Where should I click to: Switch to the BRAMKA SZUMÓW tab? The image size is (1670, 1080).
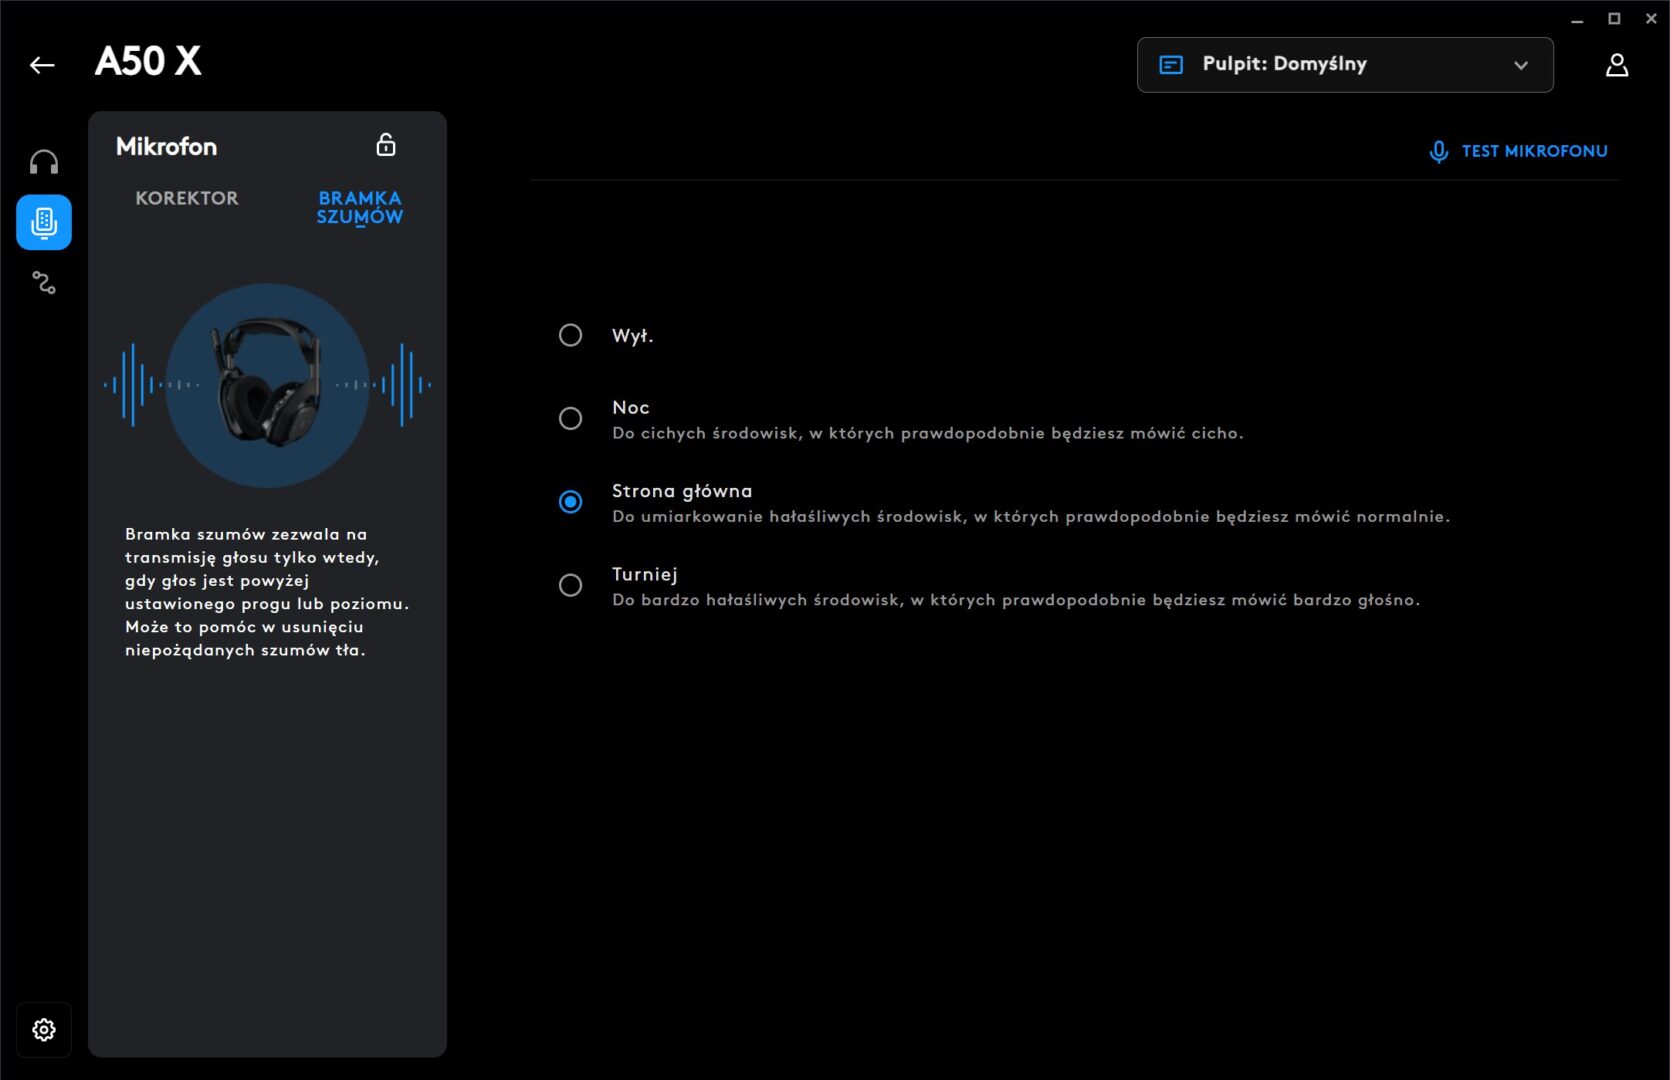pyautogui.click(x=359, y=207)
